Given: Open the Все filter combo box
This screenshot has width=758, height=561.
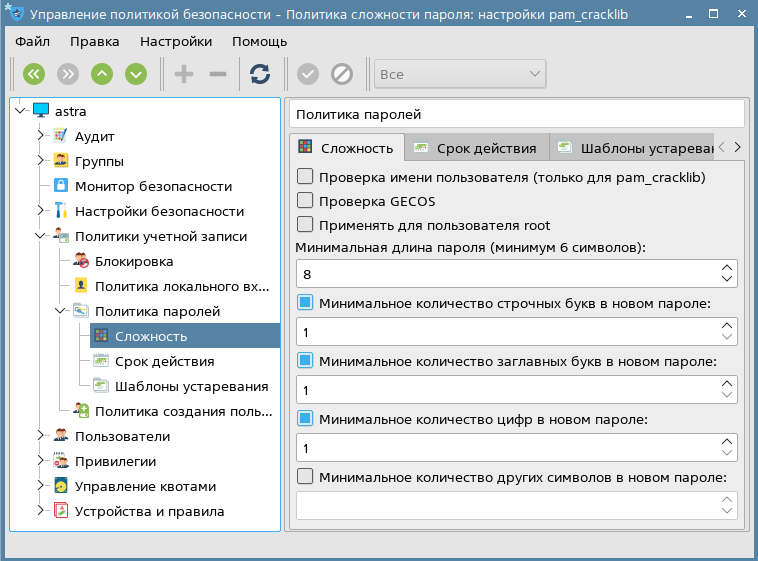Looking at the screenshot, I should pyautogui.click(x=460, y=74).
